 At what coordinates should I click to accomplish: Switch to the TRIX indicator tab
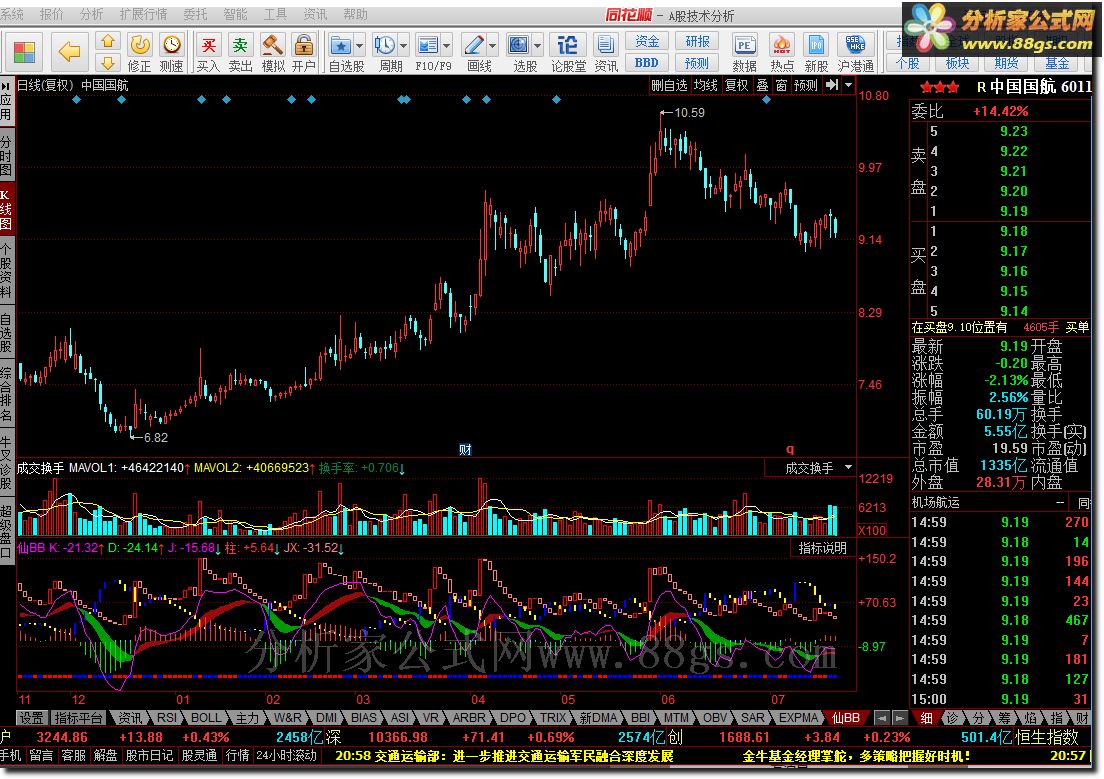coord(553,718)
